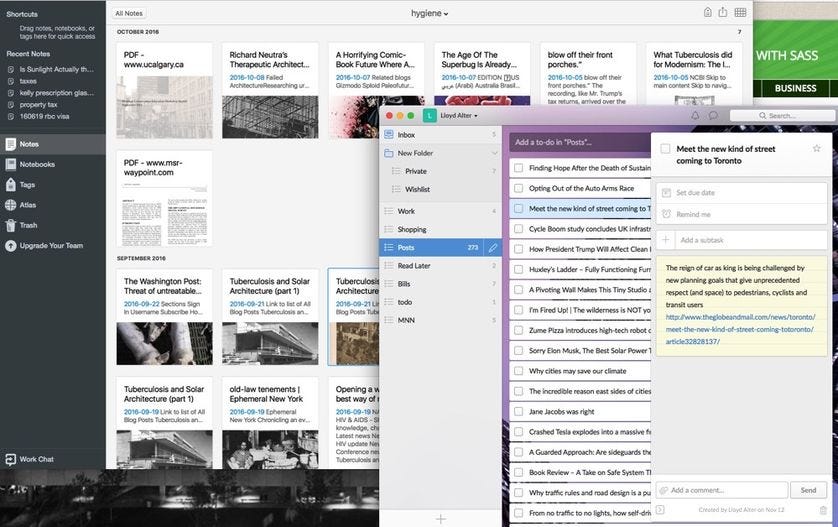The width and height of the screenshot is (838, 527).
Task: Click the Inbox icon in Wunderlist
Action: pos(389,135)
